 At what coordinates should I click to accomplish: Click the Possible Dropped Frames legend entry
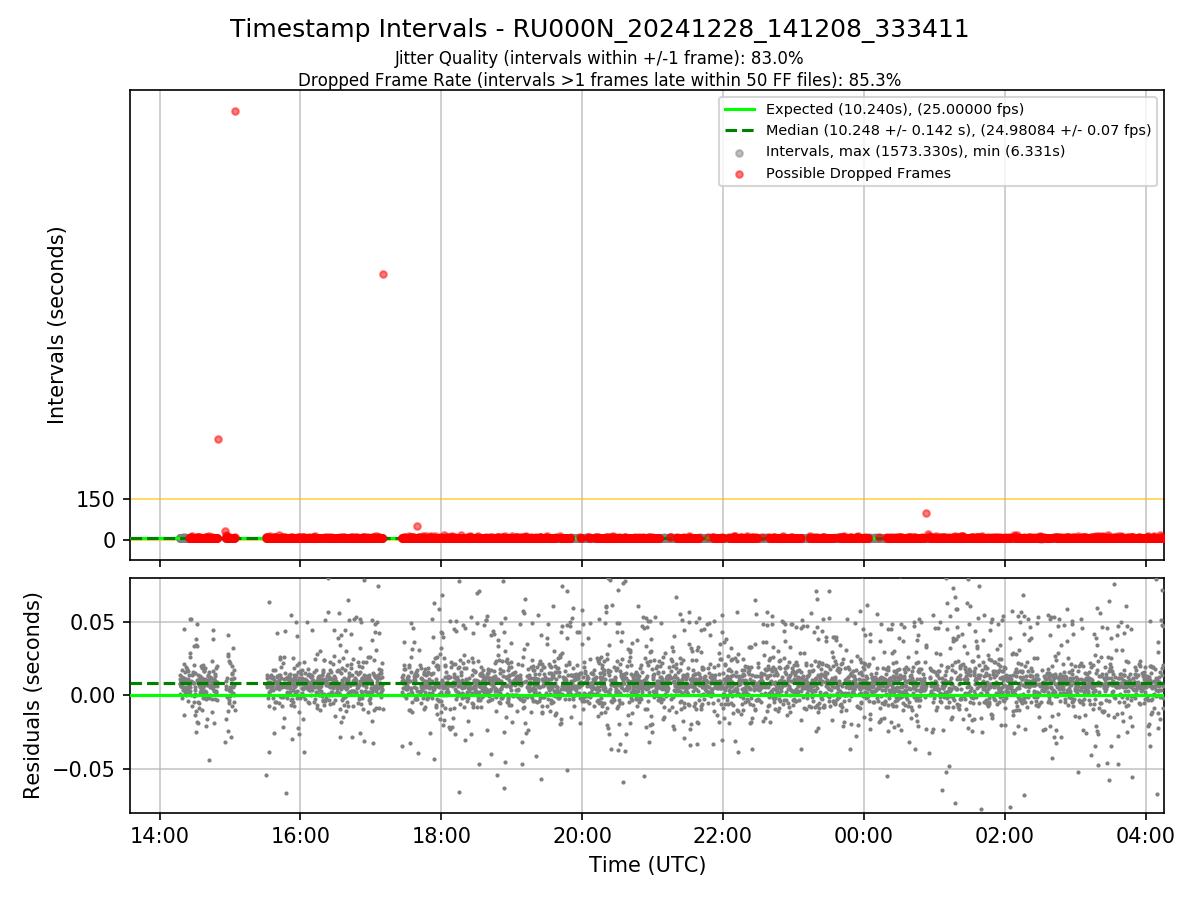(858, 173)
